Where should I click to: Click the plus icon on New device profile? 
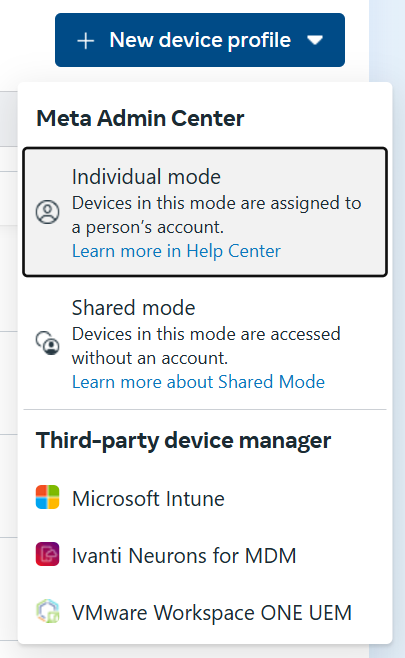86,41
